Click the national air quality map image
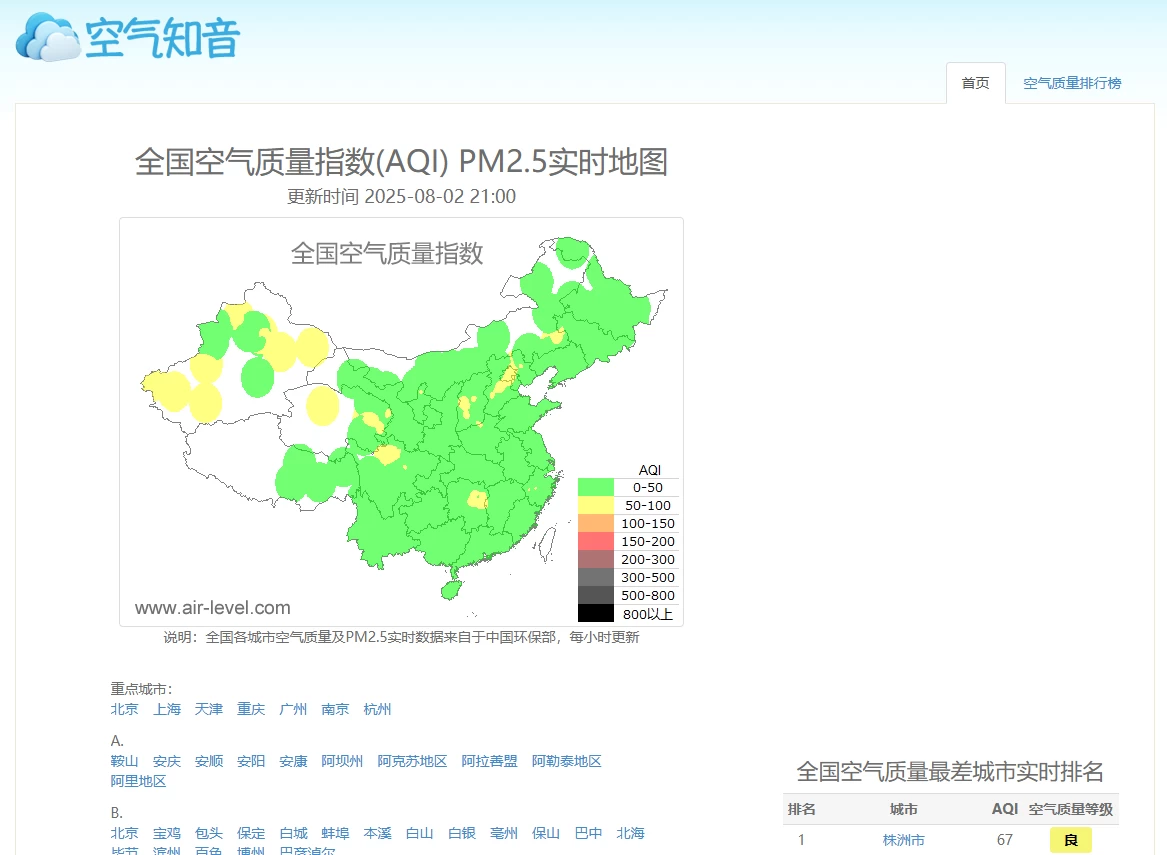1167x855 pixels. pos(401,421)
